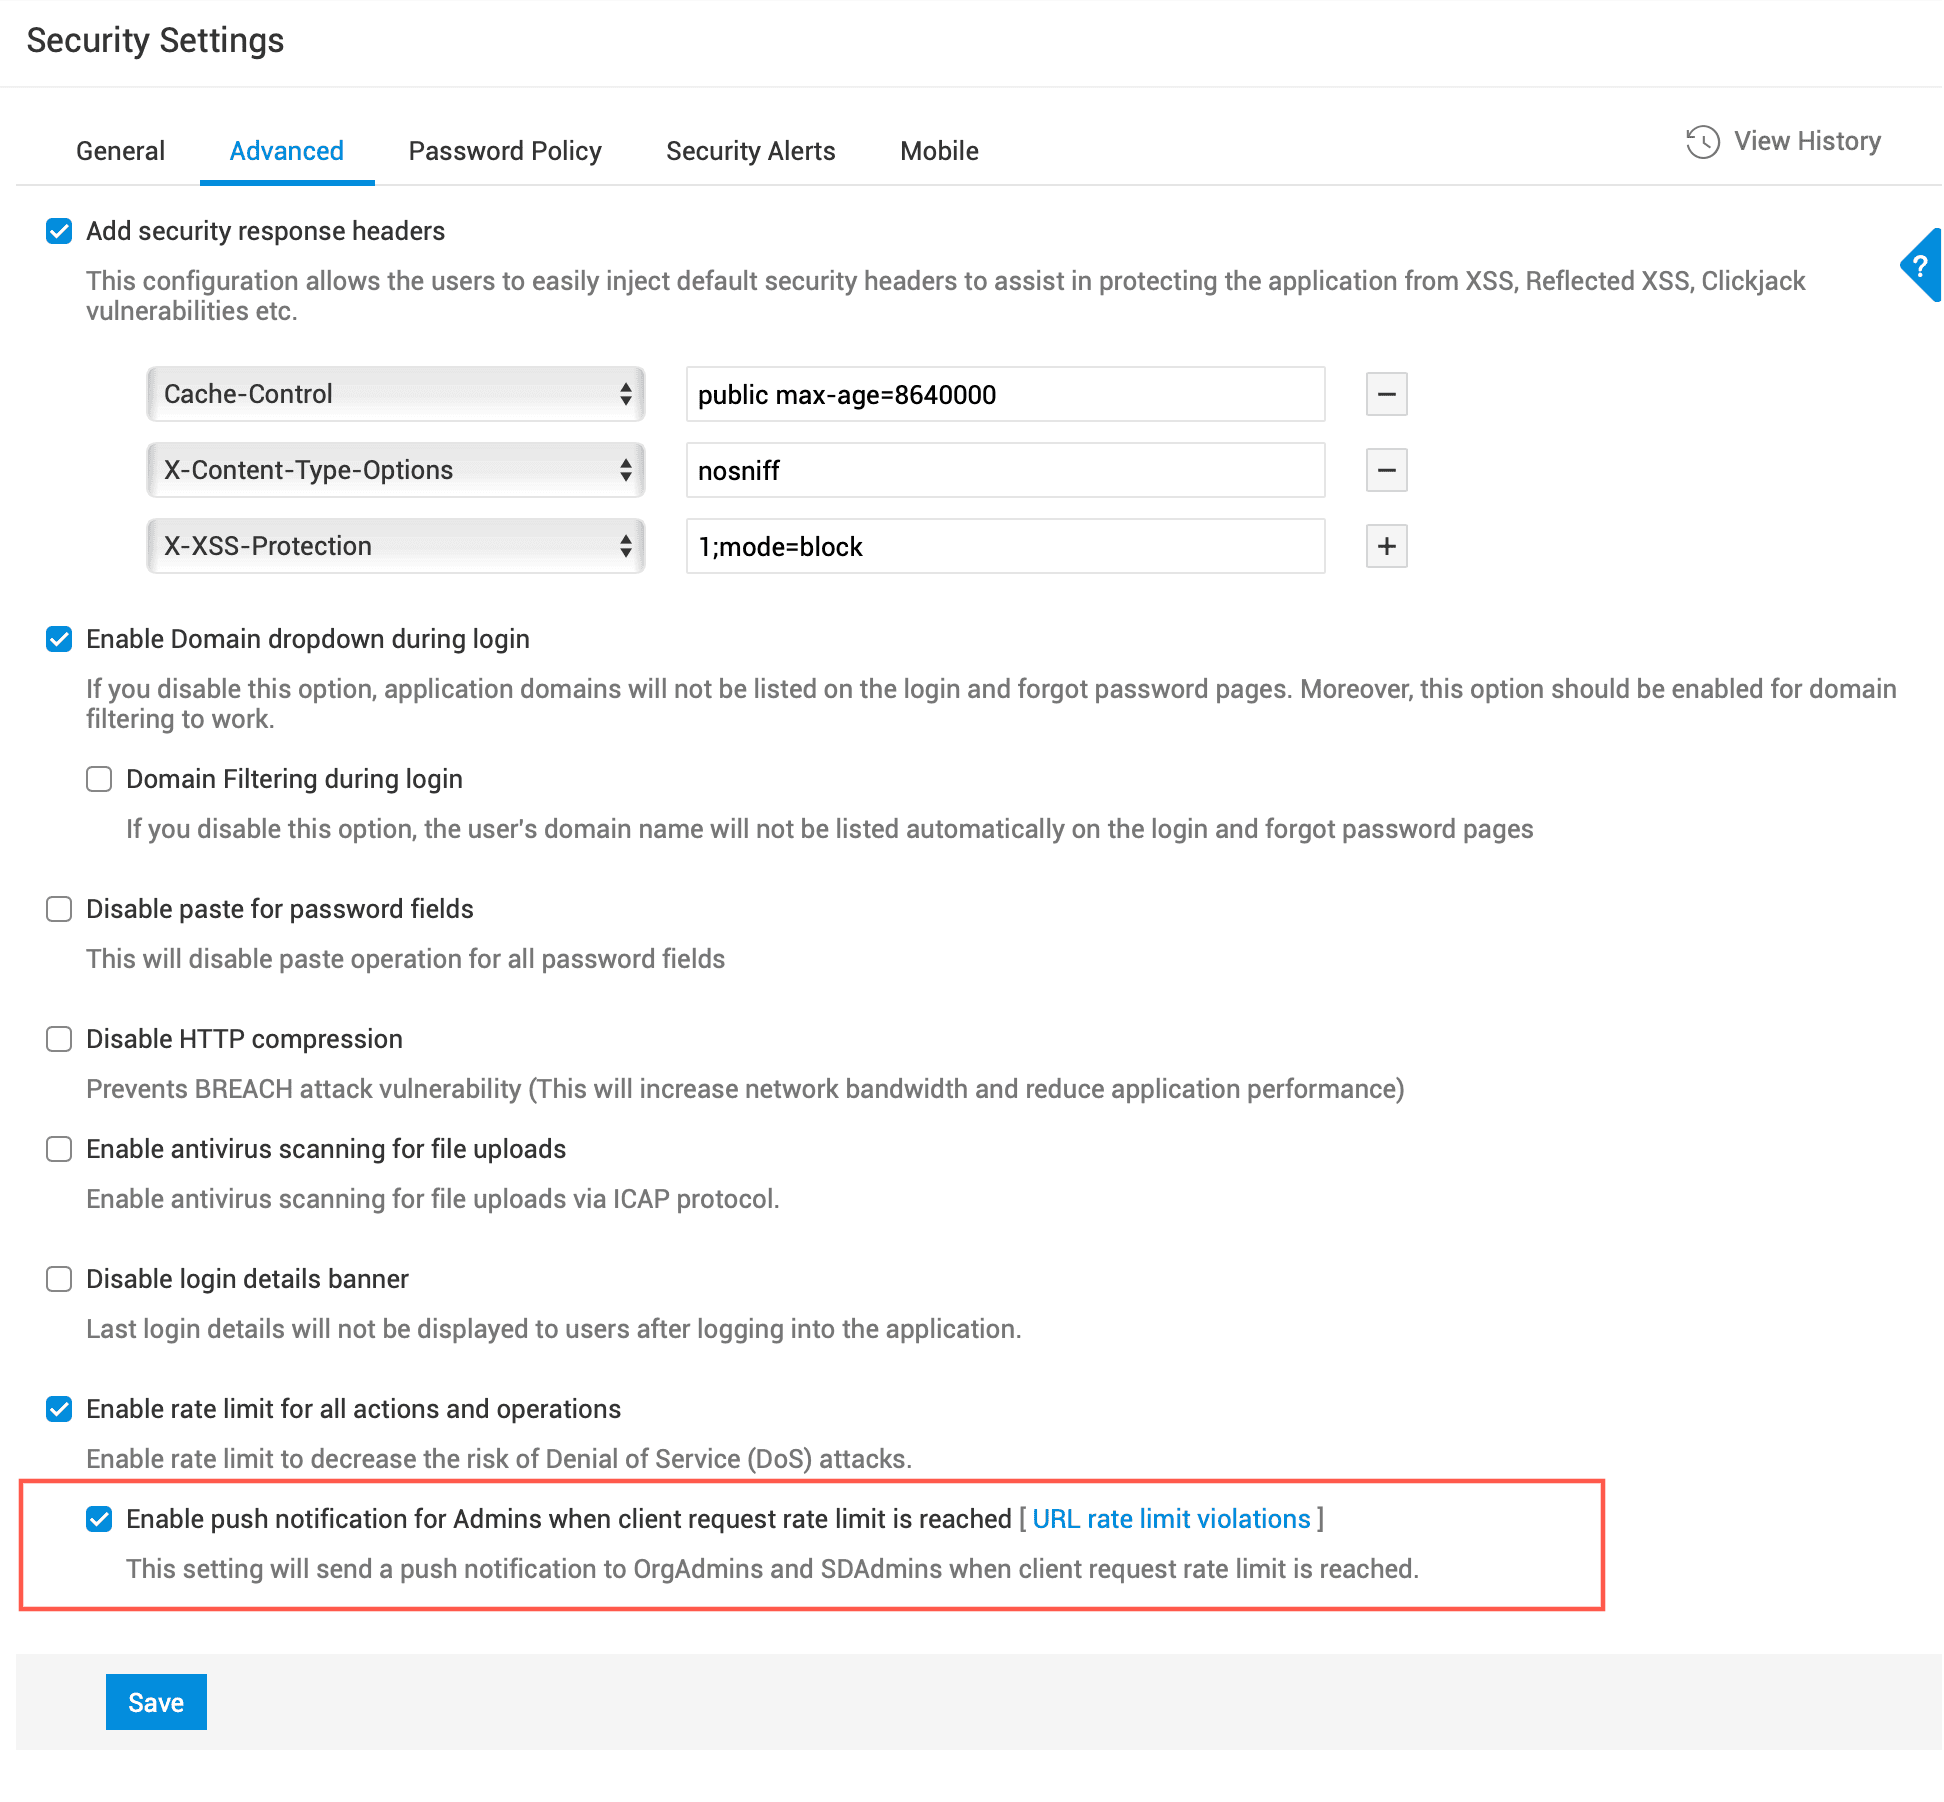Click the View History clock icon

pyautogui.click(x=1702, y=142)
